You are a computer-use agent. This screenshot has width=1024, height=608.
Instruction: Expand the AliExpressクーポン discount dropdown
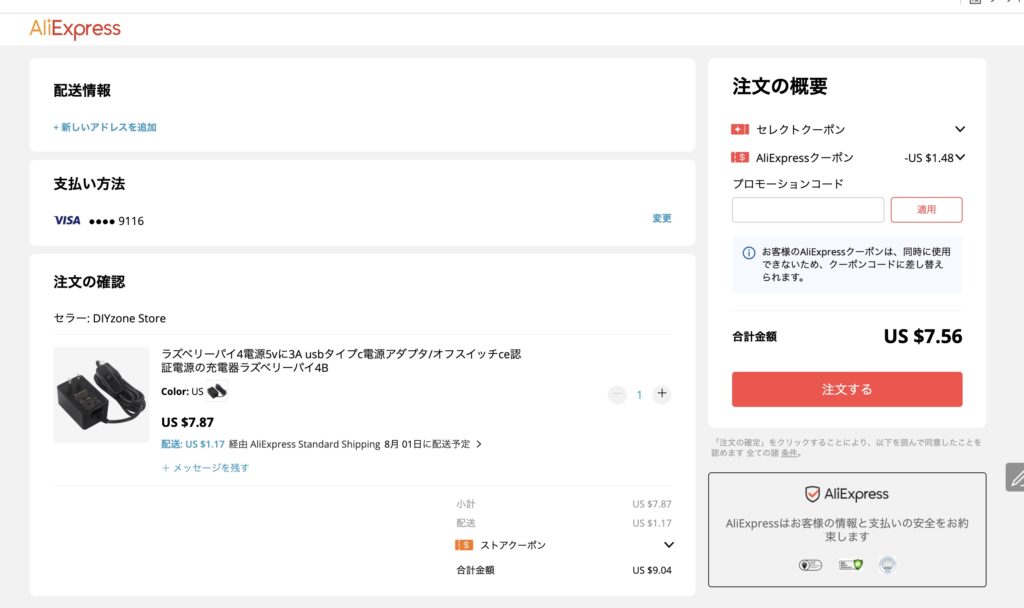960,157
